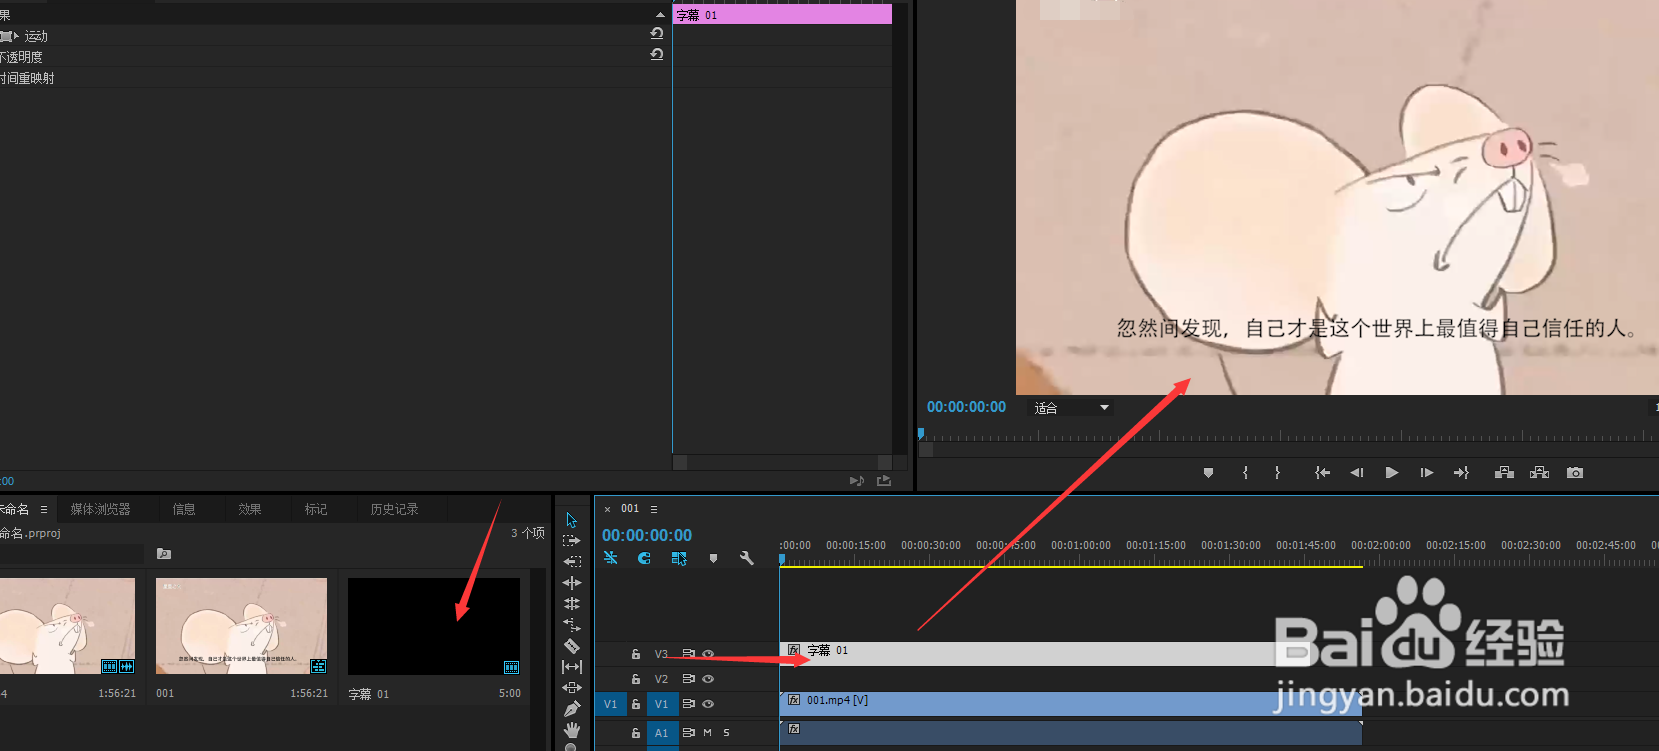
Task: Open sequence 001 panel menu
Action: click(654, 509)
